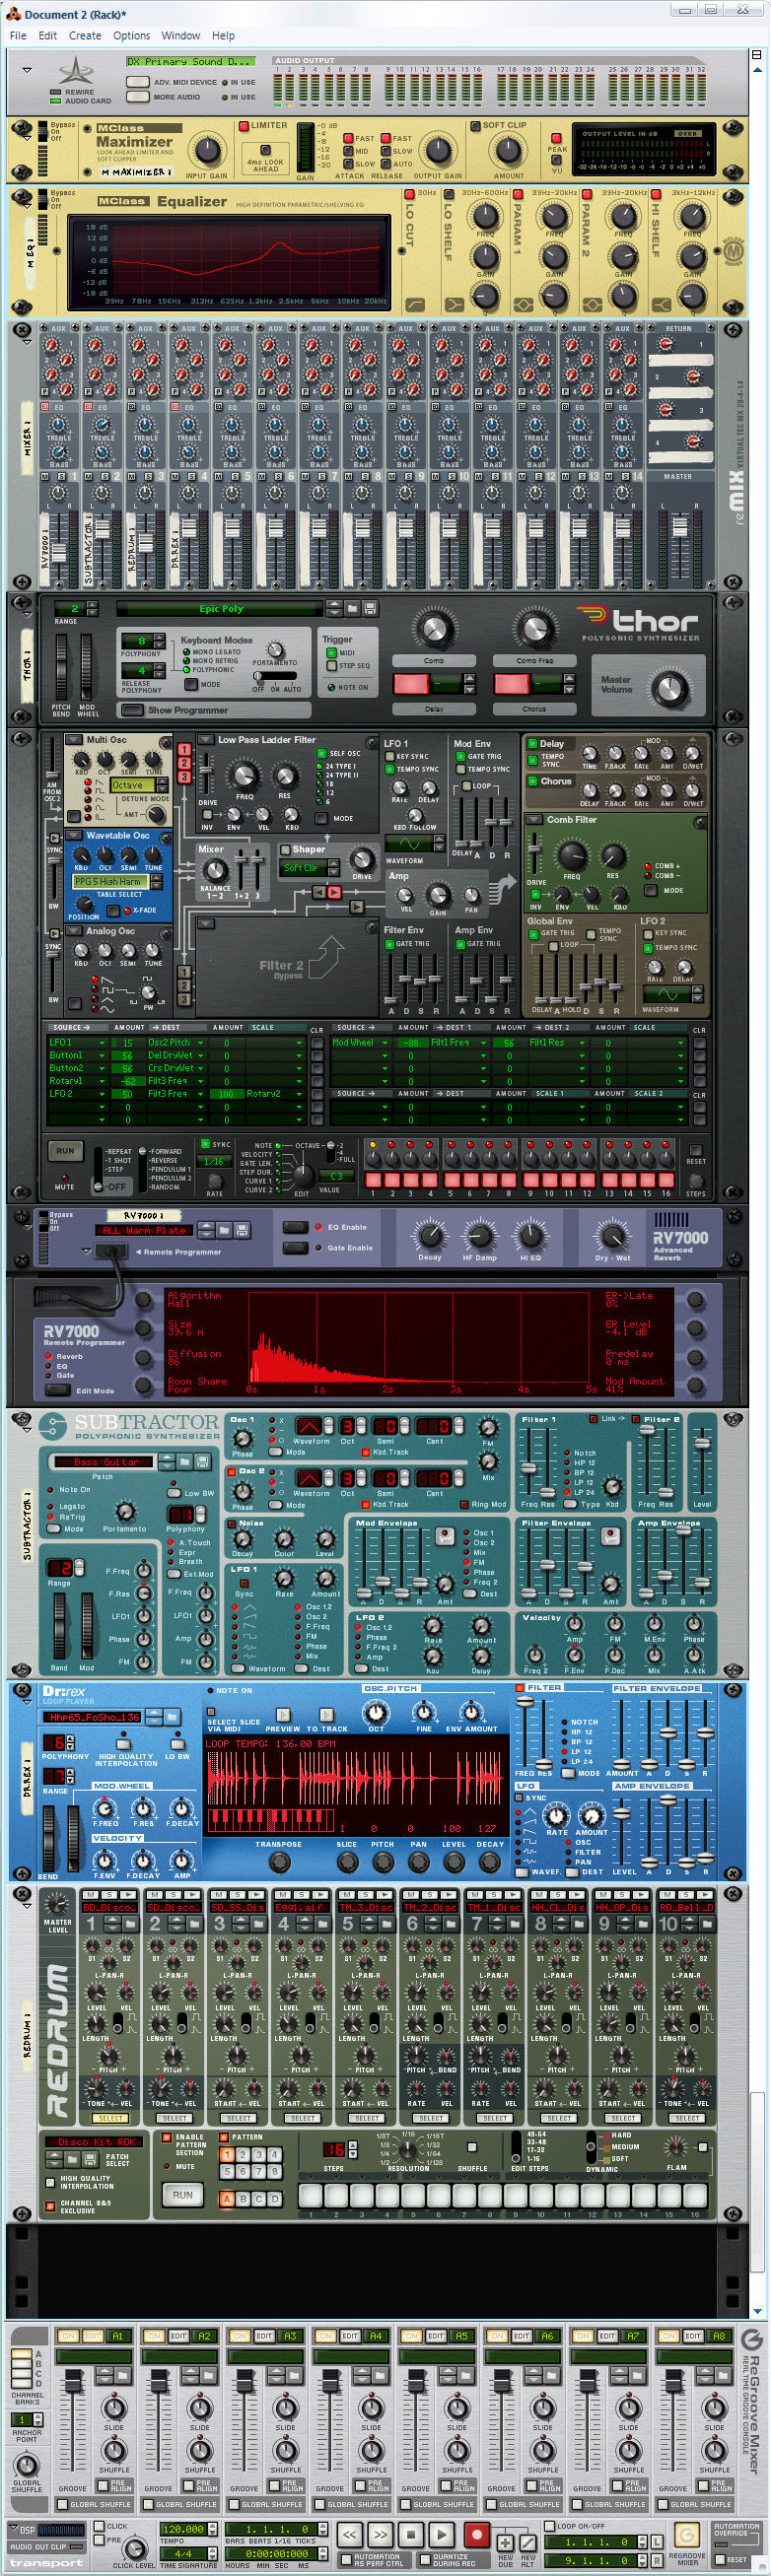Click the transport Record button

click(477, 2533)
